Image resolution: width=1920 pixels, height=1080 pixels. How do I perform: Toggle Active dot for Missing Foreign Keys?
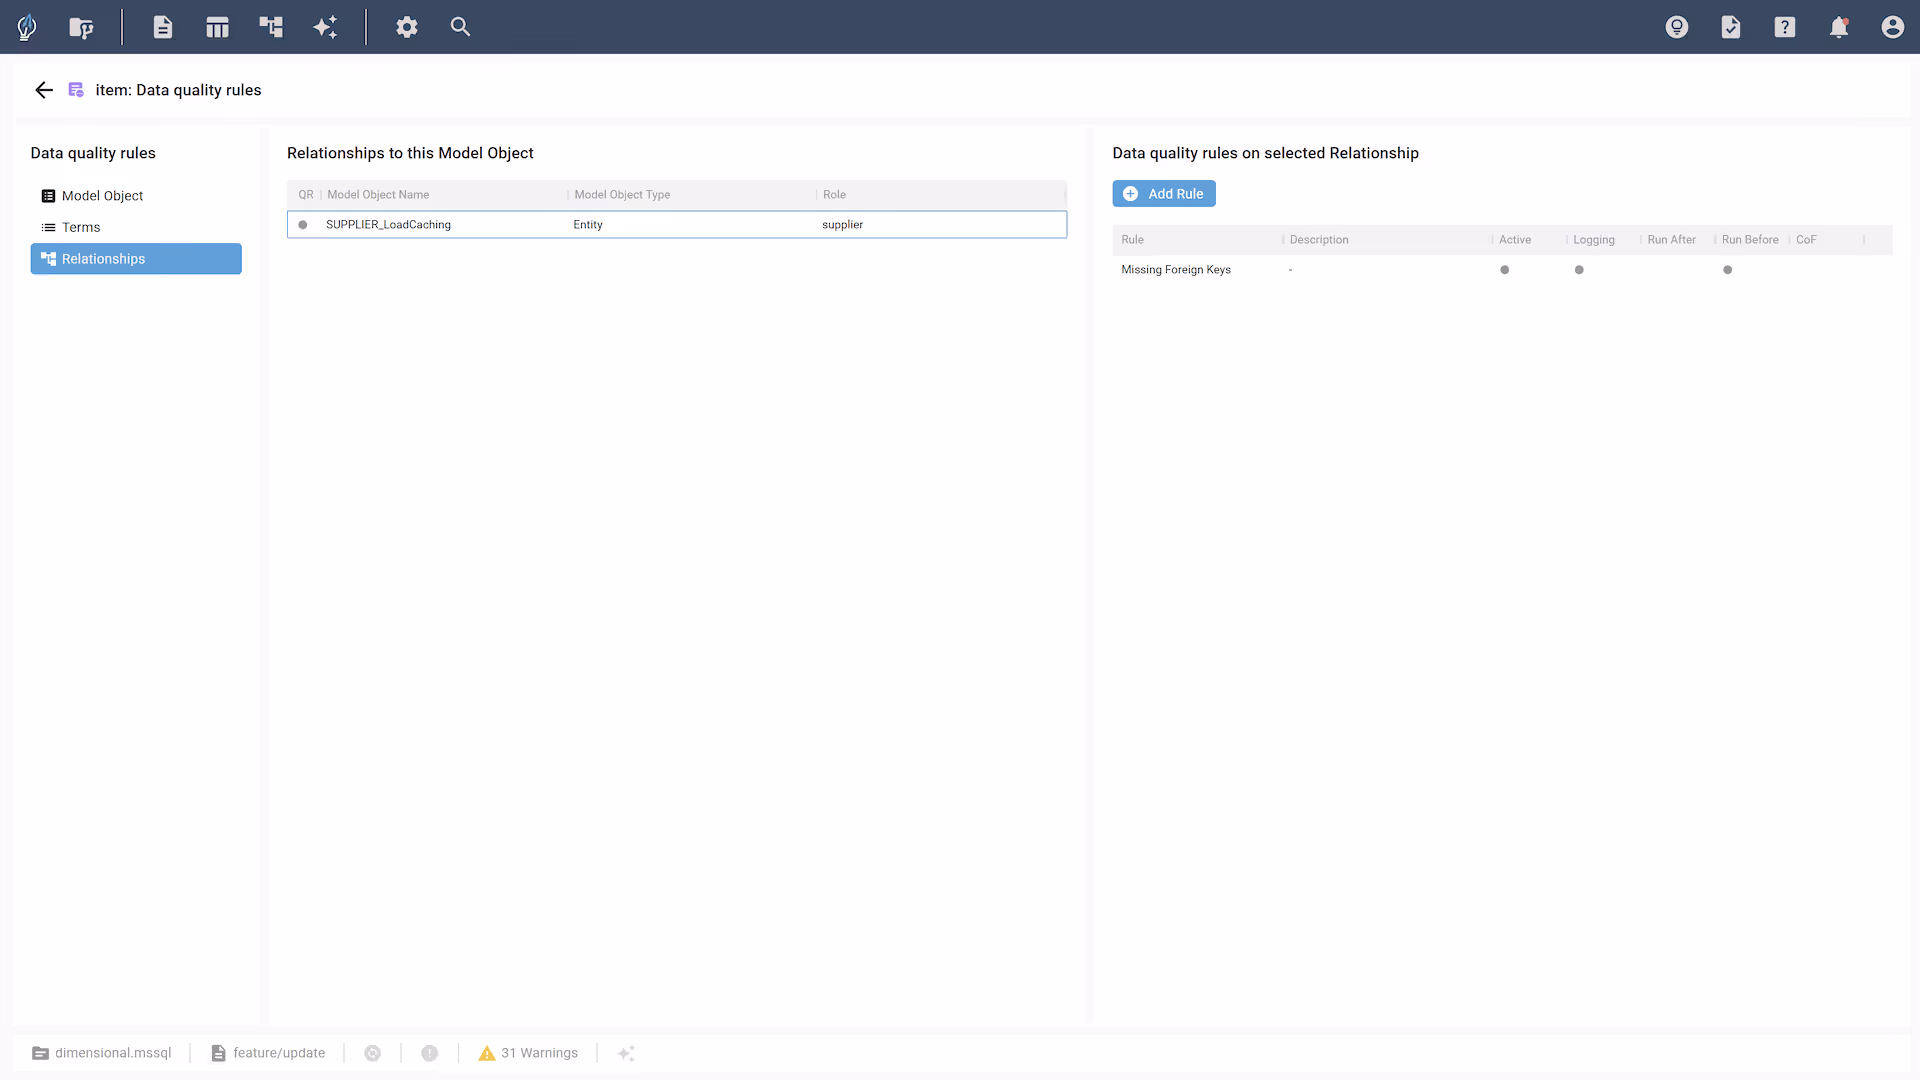(x=1504, y=270)
